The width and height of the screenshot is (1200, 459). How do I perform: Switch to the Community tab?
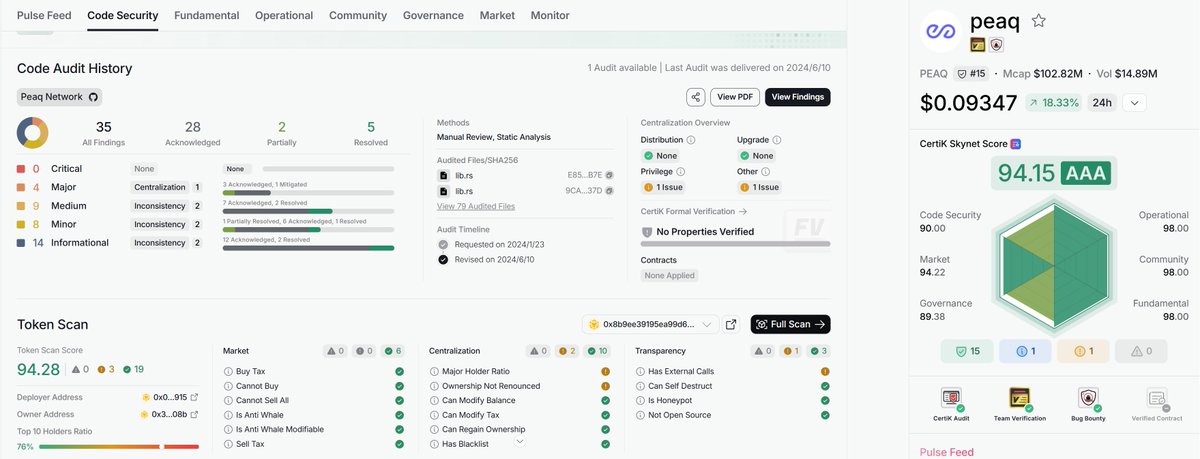[x=358, y=16]
